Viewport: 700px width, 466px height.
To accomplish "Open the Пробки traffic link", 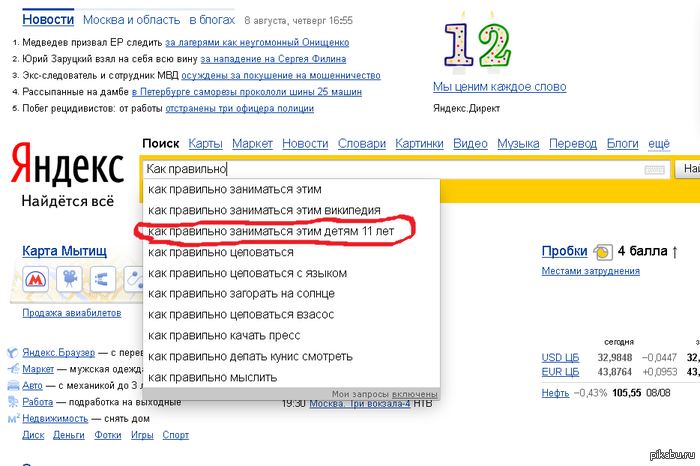I will [x=564, y=251].
